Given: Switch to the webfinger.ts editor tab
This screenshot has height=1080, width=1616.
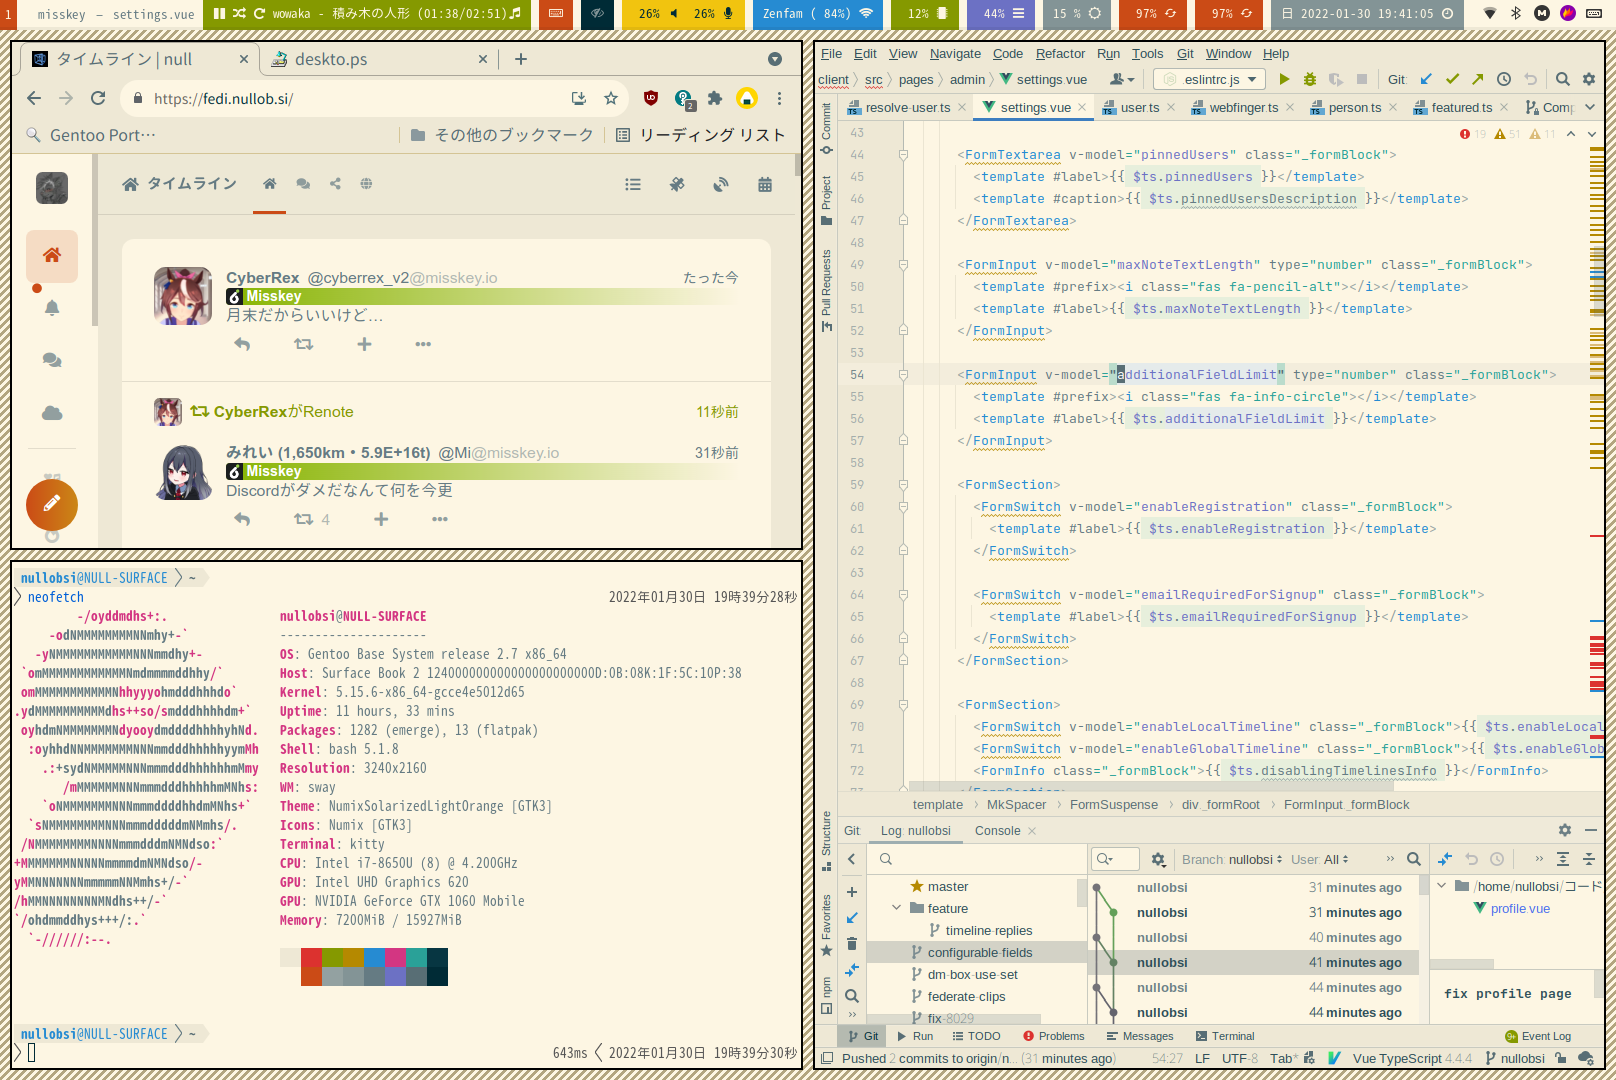Looking at the screenshot, I should pos(1243,107).
